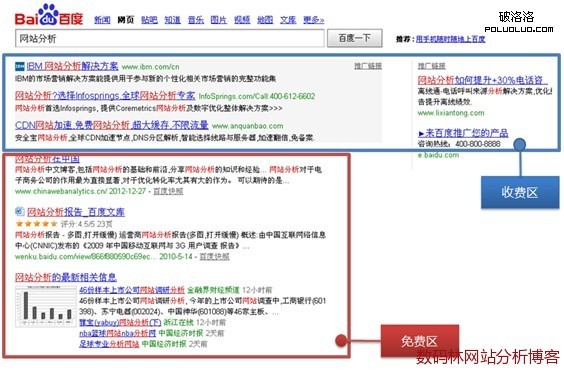The image size is (564, 370).
Task: Open 网站分析的最新相关信息 heading link
Action: pos(66,277)
